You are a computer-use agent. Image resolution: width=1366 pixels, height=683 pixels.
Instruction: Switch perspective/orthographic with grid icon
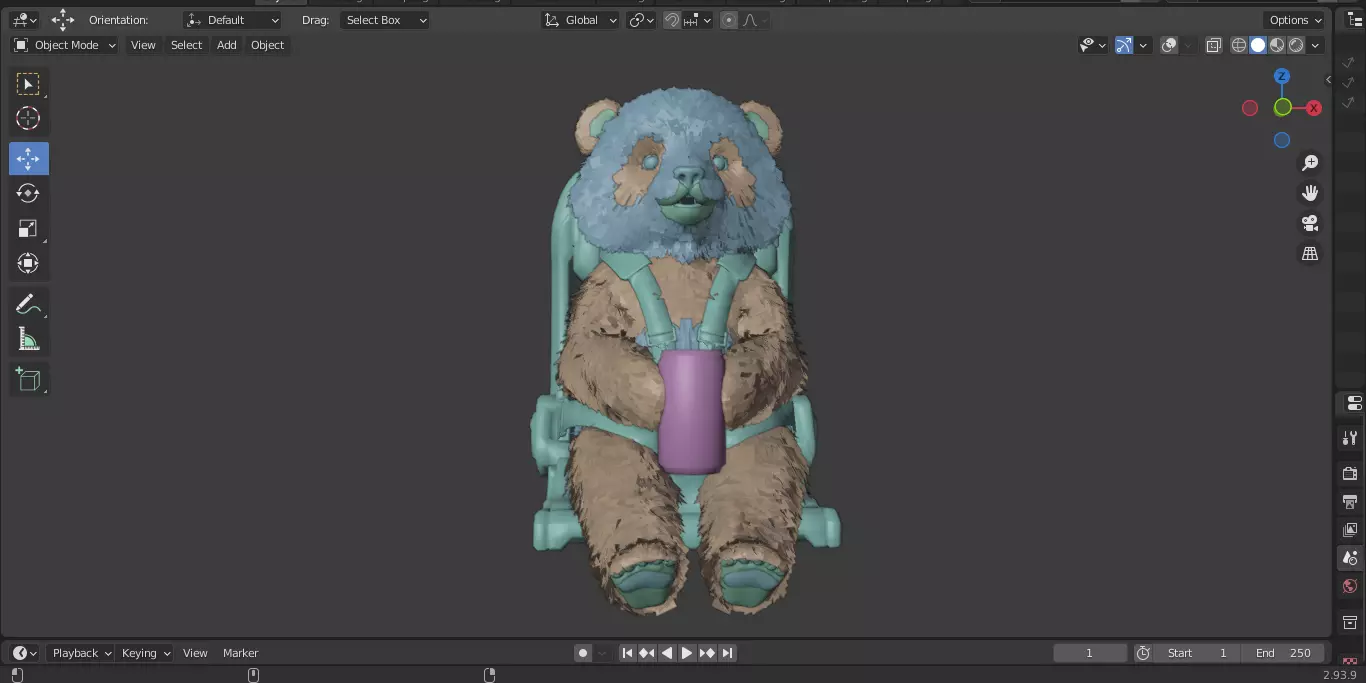click(1309, 254)
